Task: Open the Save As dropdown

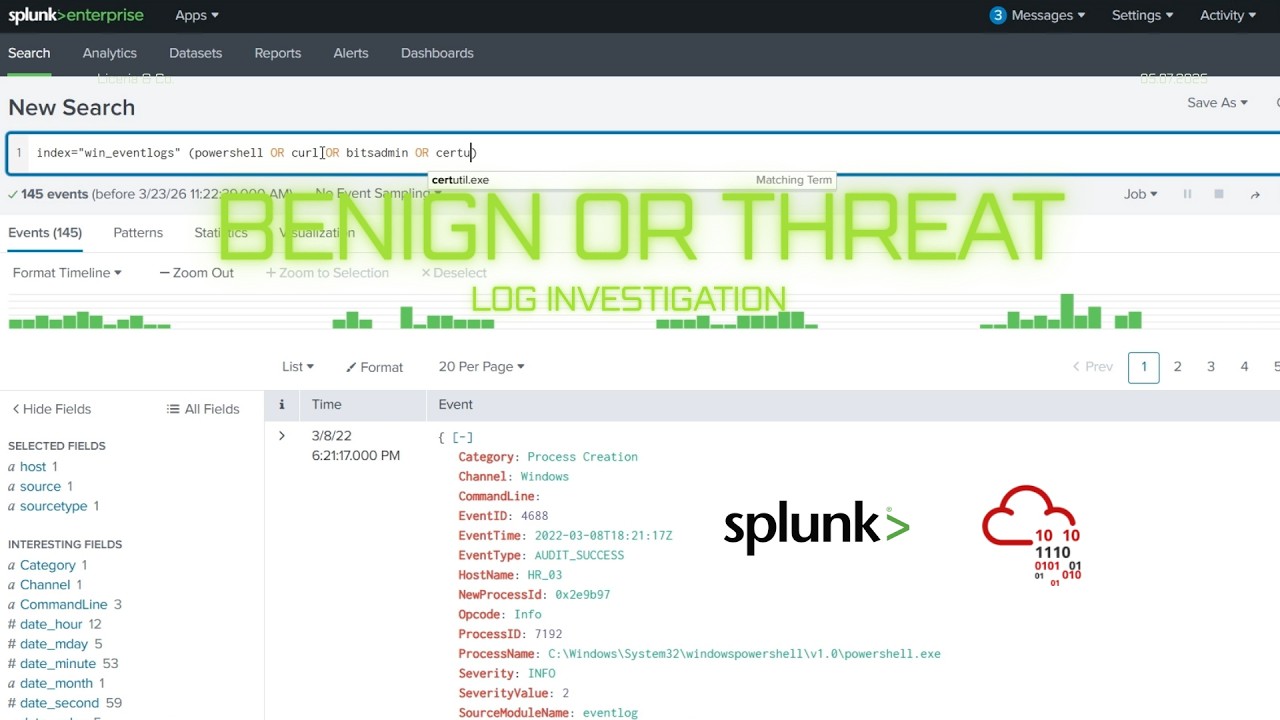Action: coord(1217,102)
